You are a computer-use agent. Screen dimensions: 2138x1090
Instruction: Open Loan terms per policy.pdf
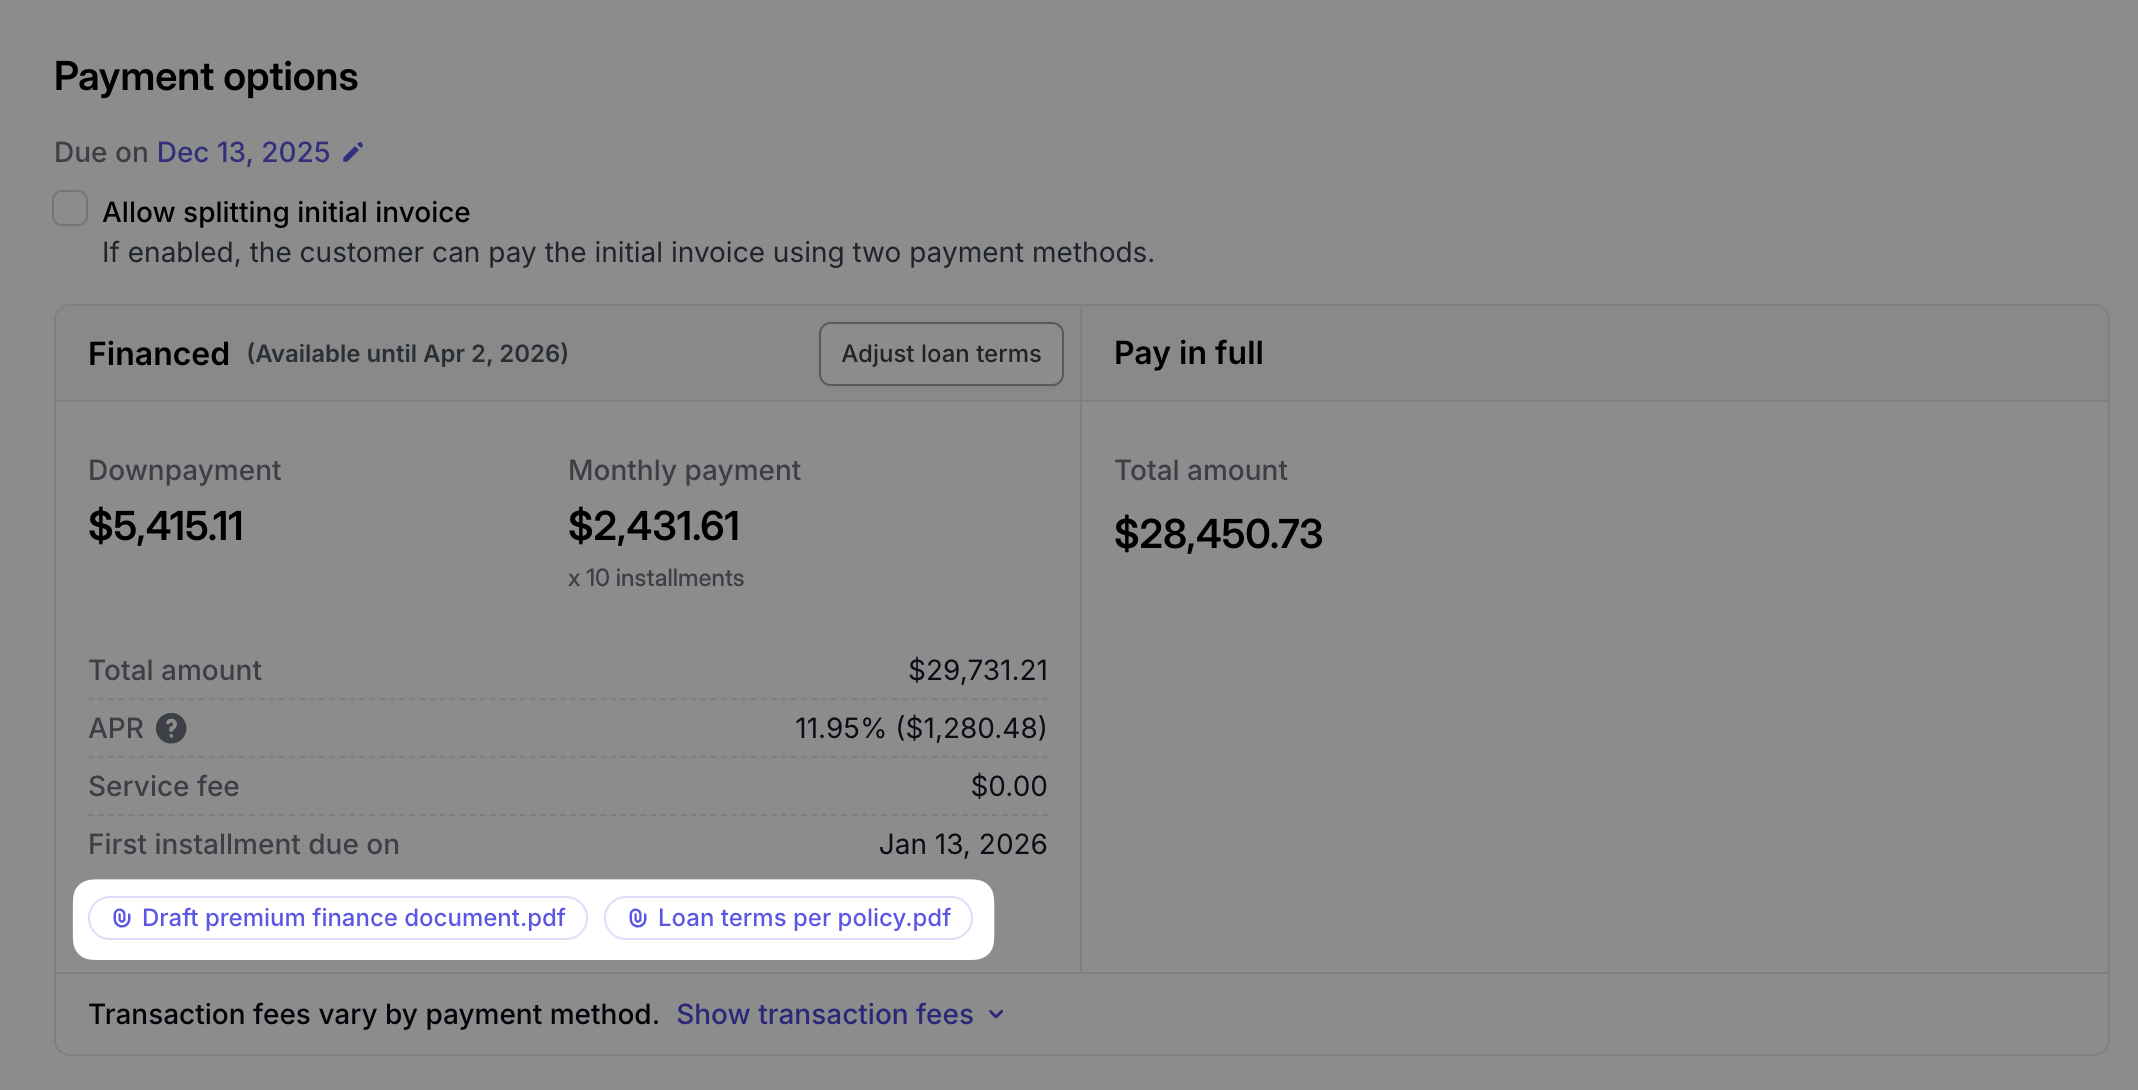(x=788, y=918)
